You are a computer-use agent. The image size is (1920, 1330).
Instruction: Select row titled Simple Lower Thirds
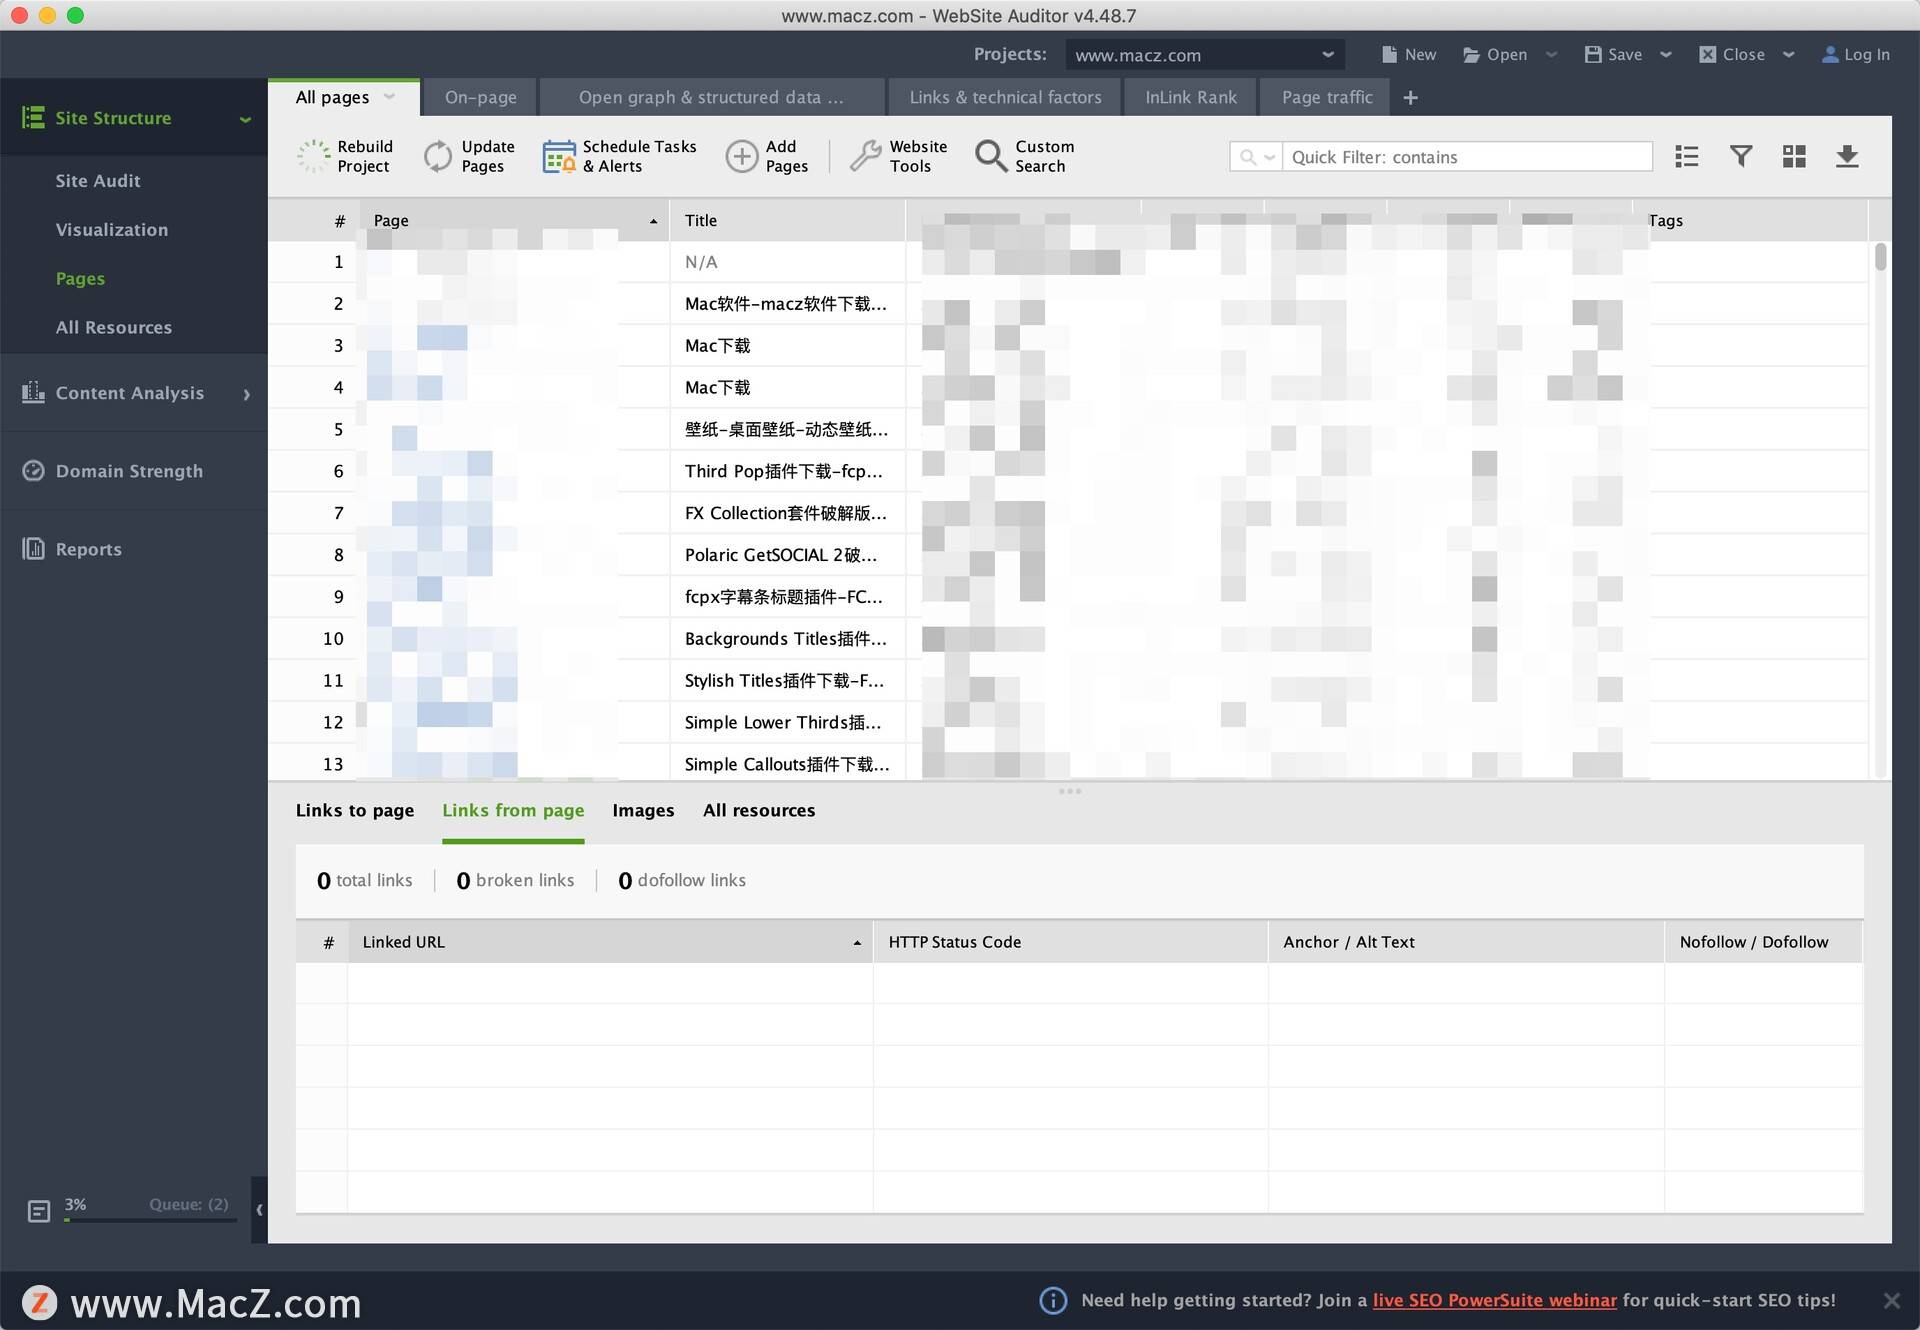[1067, 722]
